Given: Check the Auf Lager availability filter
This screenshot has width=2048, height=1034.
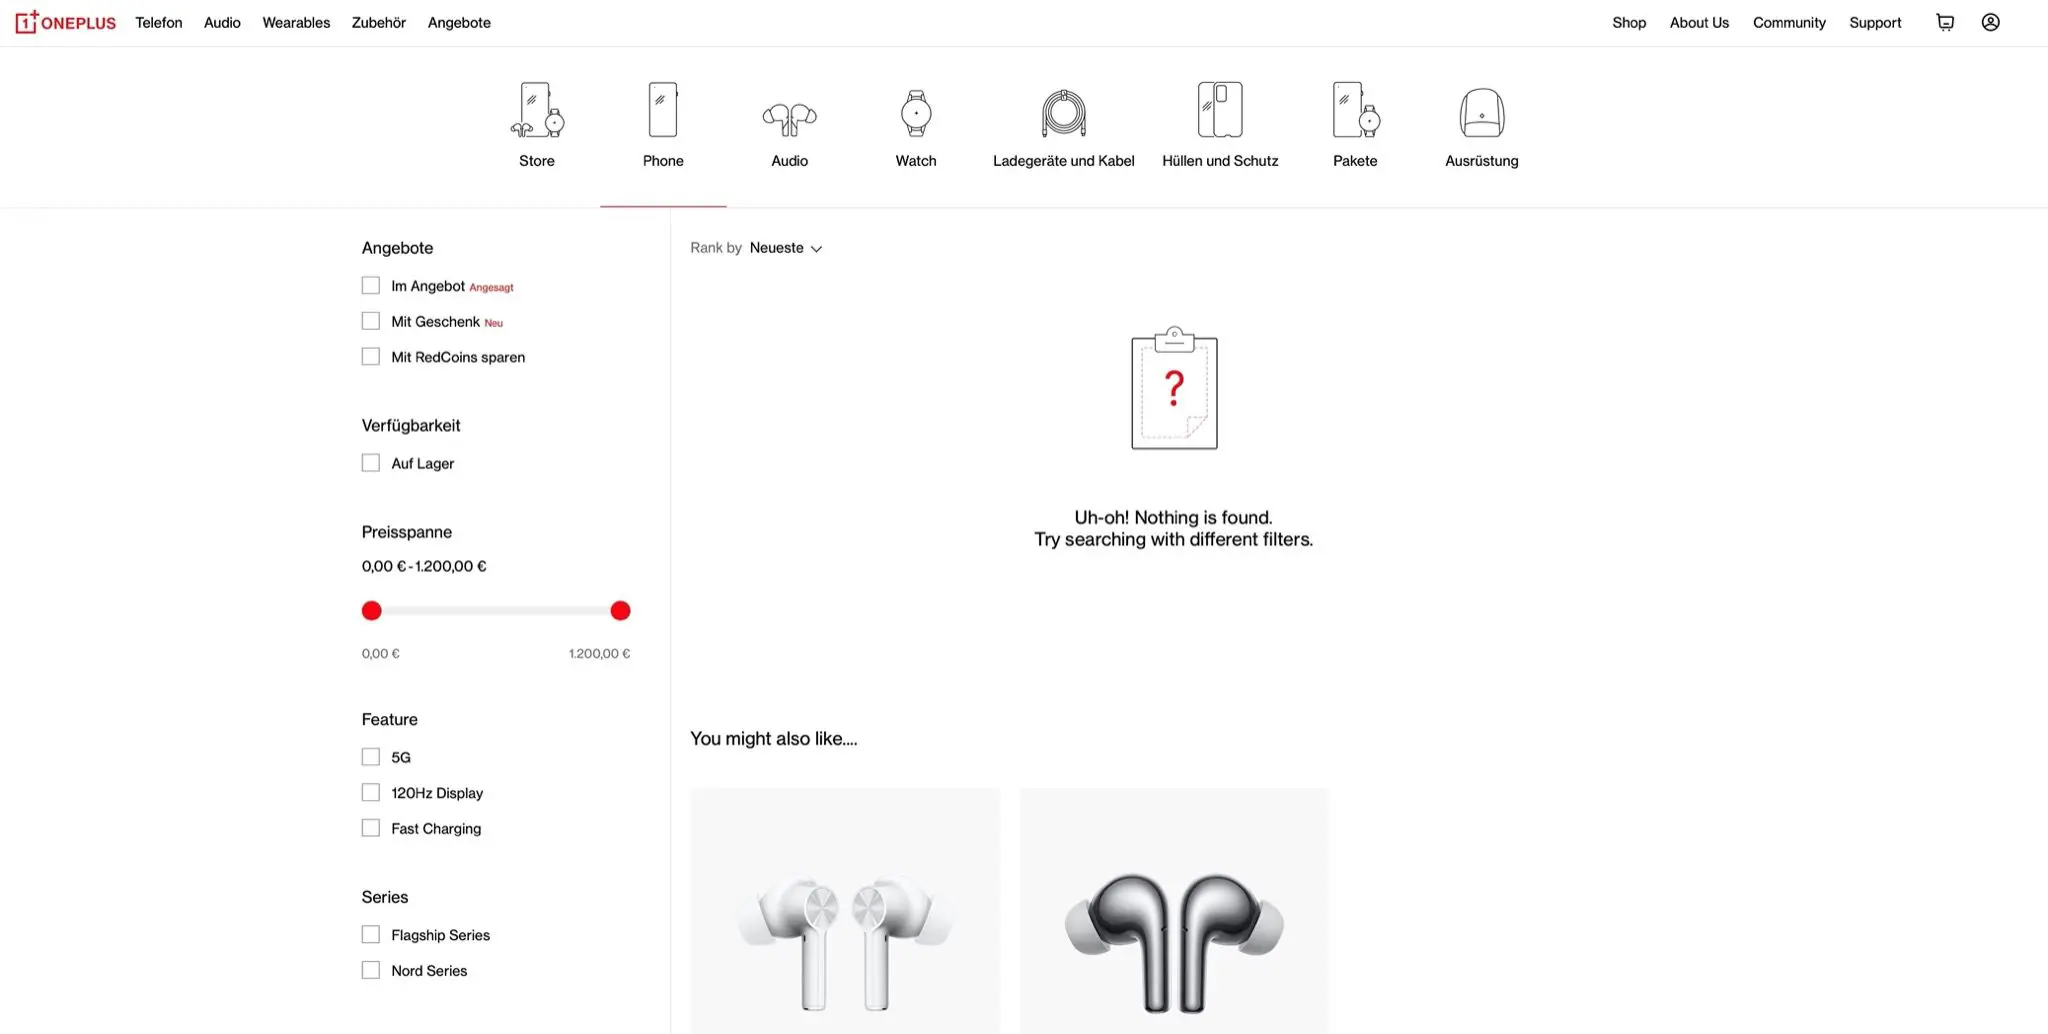Looking at the screenshot, I should (371, 463).
